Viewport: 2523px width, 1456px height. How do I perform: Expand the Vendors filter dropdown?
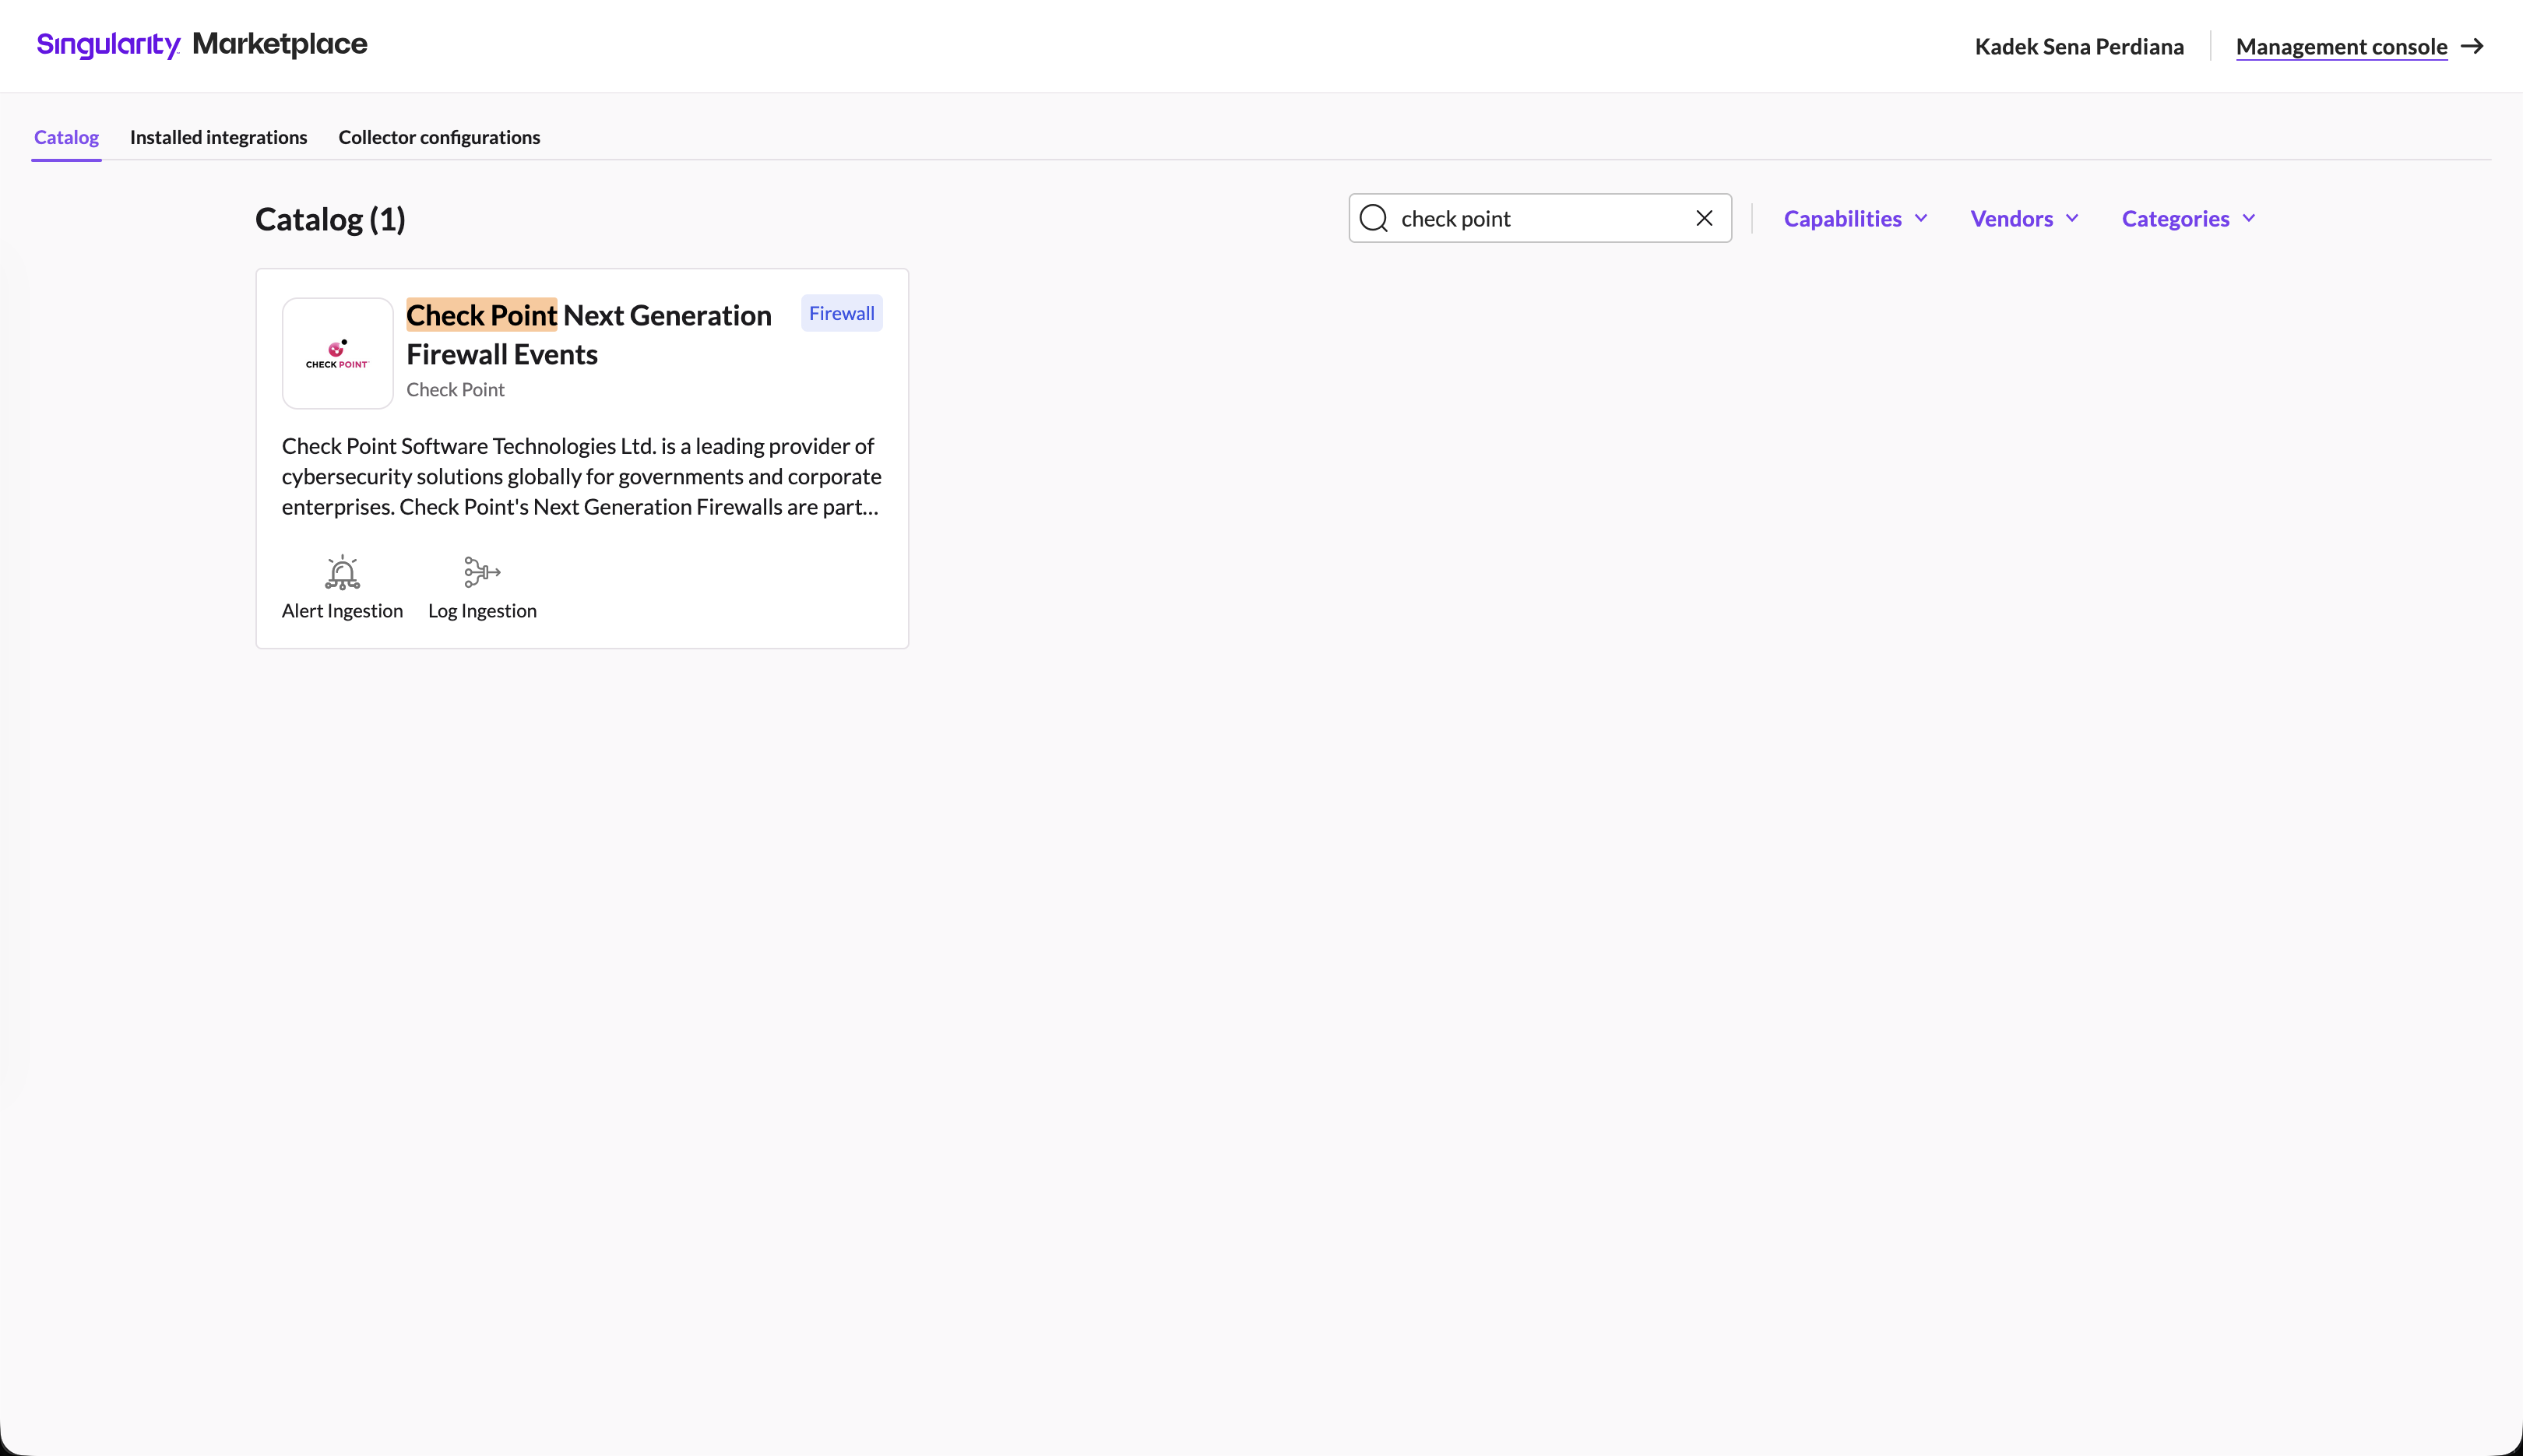point(2024,219)
